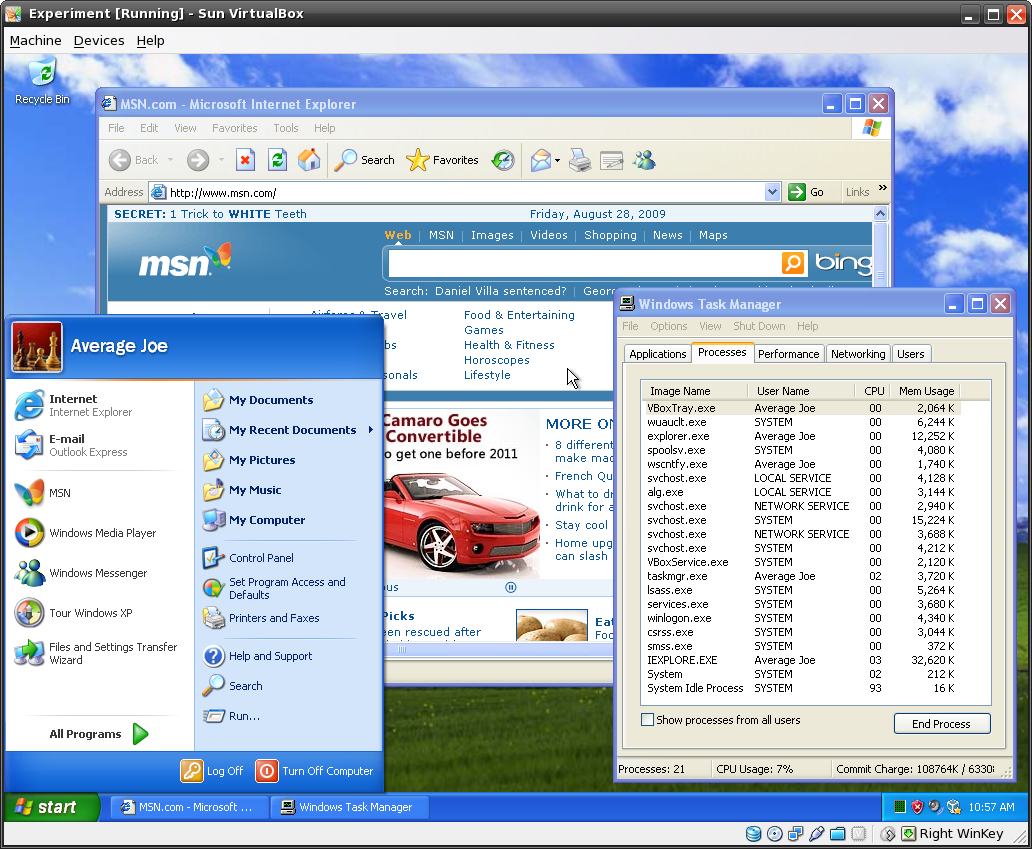Screen dimensions: 1032x849
Task: Switch to the Applications tab
Action: pos(658,354)
